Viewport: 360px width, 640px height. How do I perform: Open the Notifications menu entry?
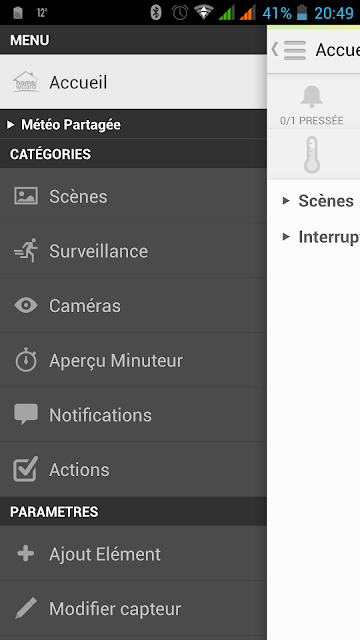[133, 415]
